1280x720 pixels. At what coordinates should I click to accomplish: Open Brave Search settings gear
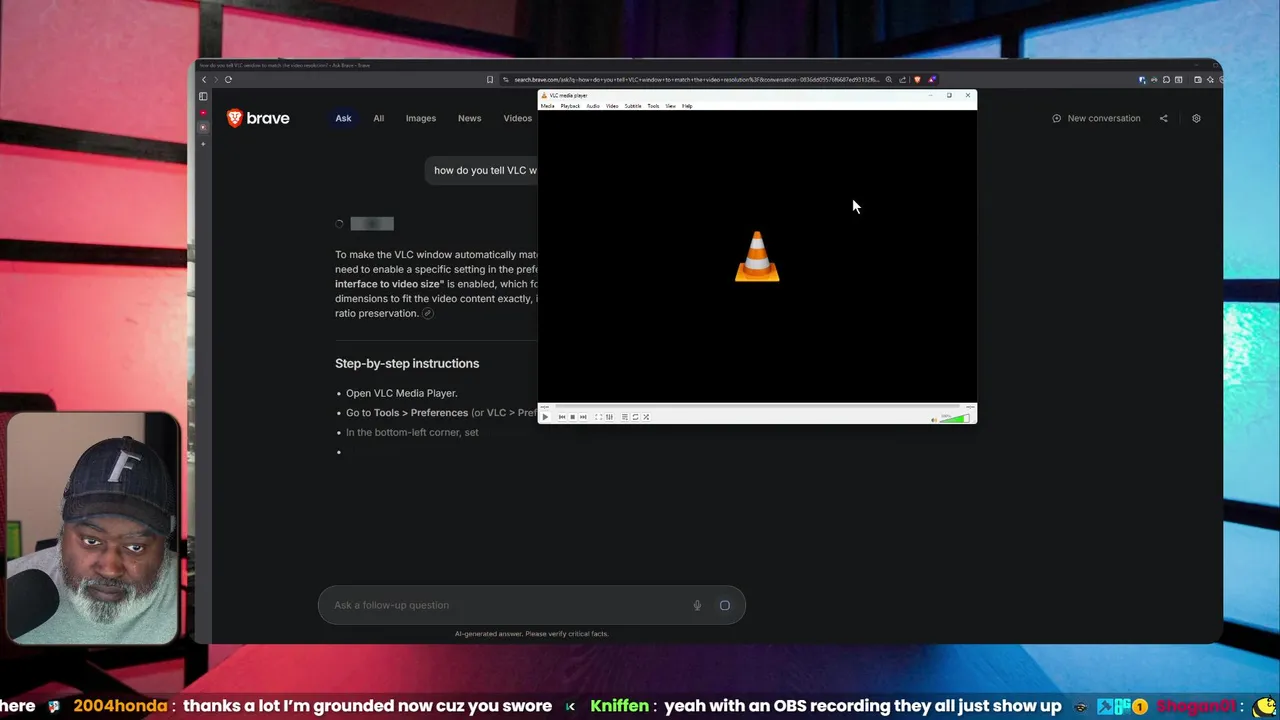[x=1196, y=118]
